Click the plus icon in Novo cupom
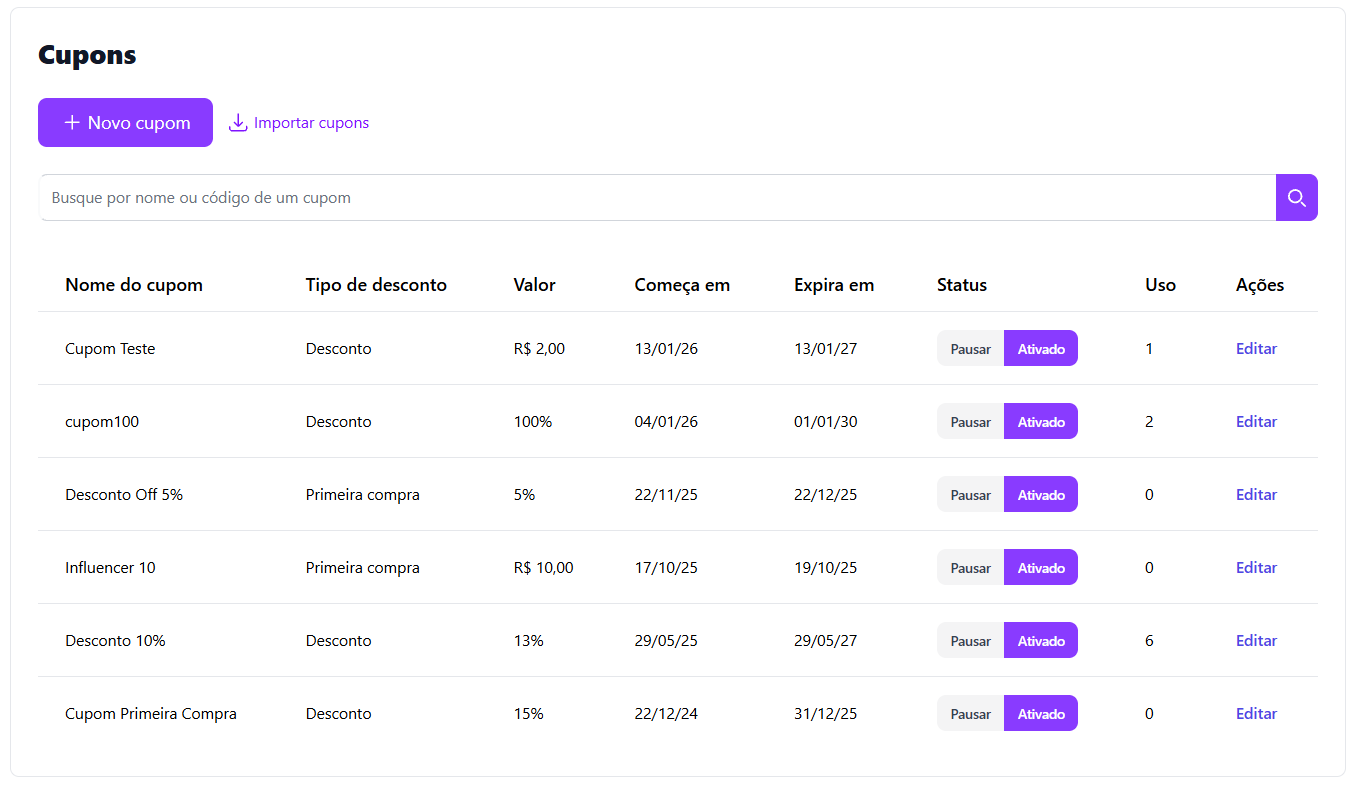1363x791 pixels. pyautogui.click(x=72, y=123)
